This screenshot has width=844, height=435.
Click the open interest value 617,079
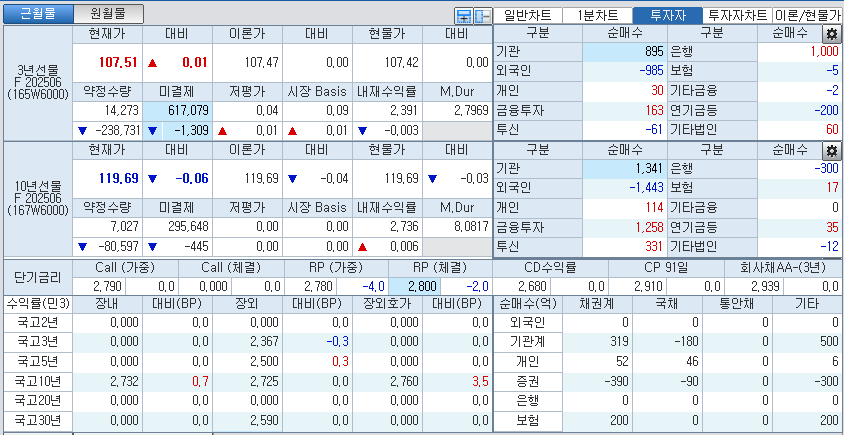188,111
